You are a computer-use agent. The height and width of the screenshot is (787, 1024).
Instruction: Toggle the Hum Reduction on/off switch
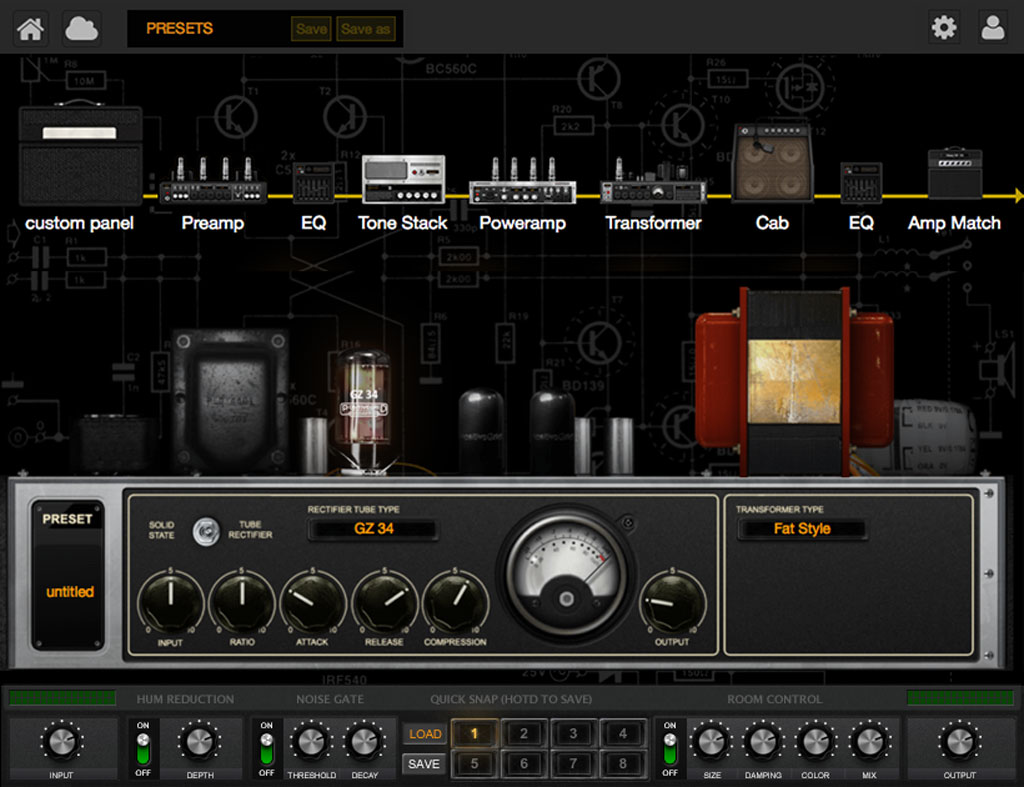coord(143,747)
